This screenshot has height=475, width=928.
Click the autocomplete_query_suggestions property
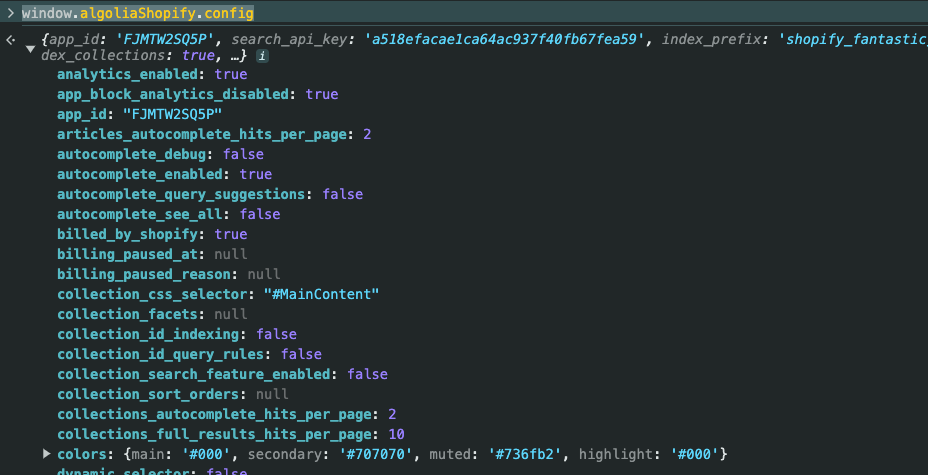(x=181, y=194)
